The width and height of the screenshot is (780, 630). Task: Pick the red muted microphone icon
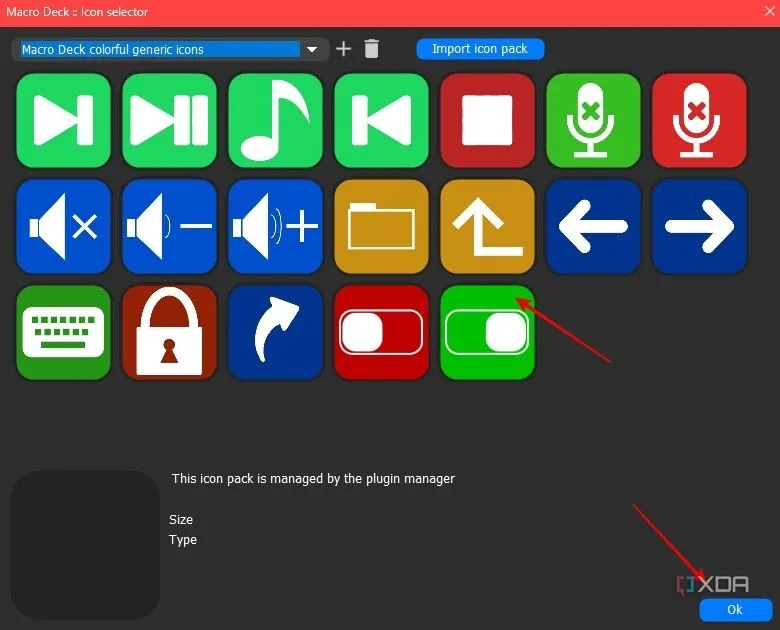point(699,120)
